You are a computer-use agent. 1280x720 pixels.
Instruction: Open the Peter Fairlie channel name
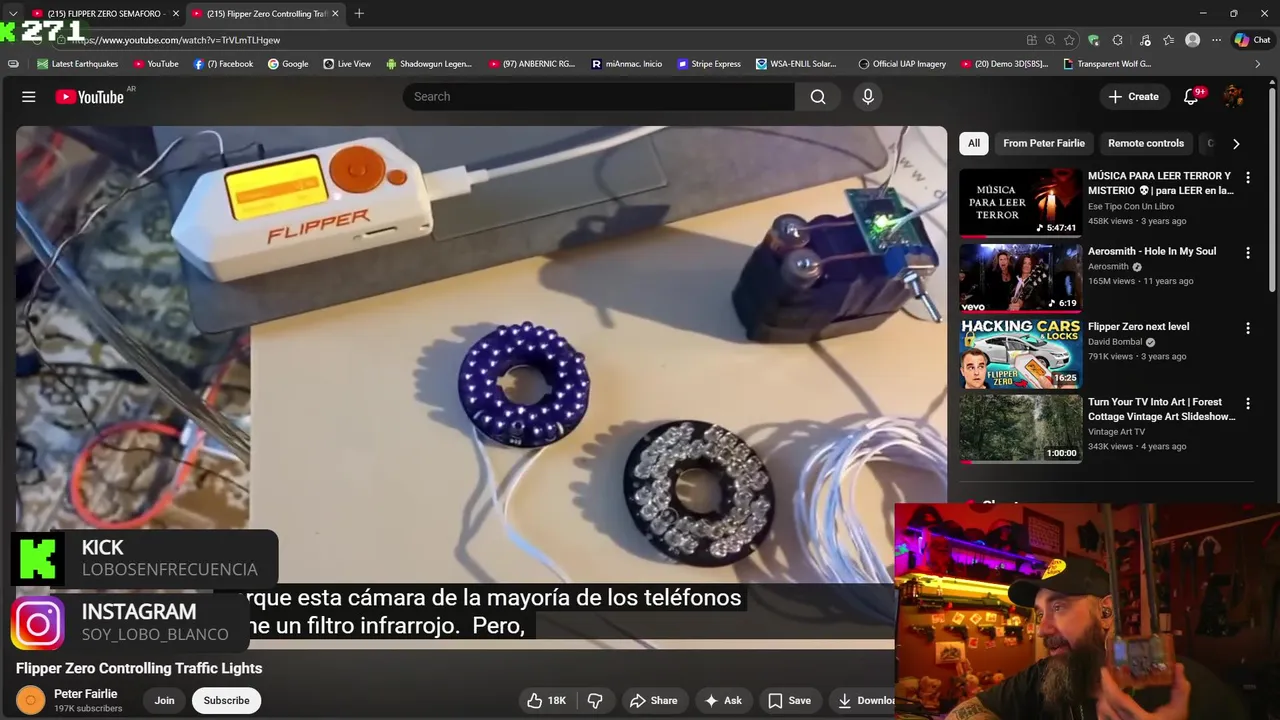coord(85,694)
